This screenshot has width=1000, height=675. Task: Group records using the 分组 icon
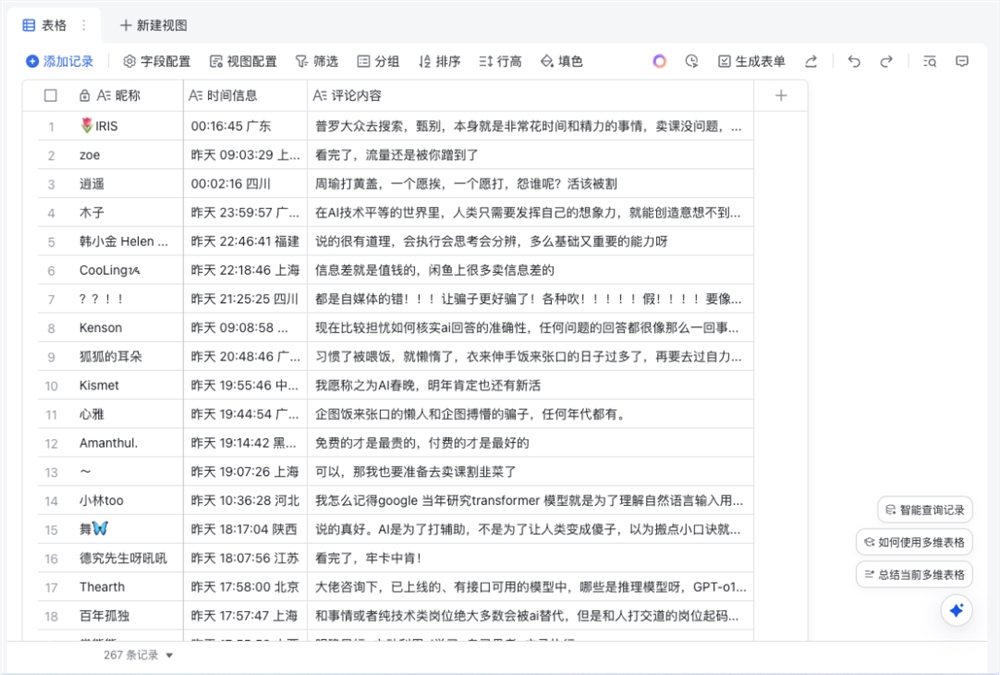378,61
